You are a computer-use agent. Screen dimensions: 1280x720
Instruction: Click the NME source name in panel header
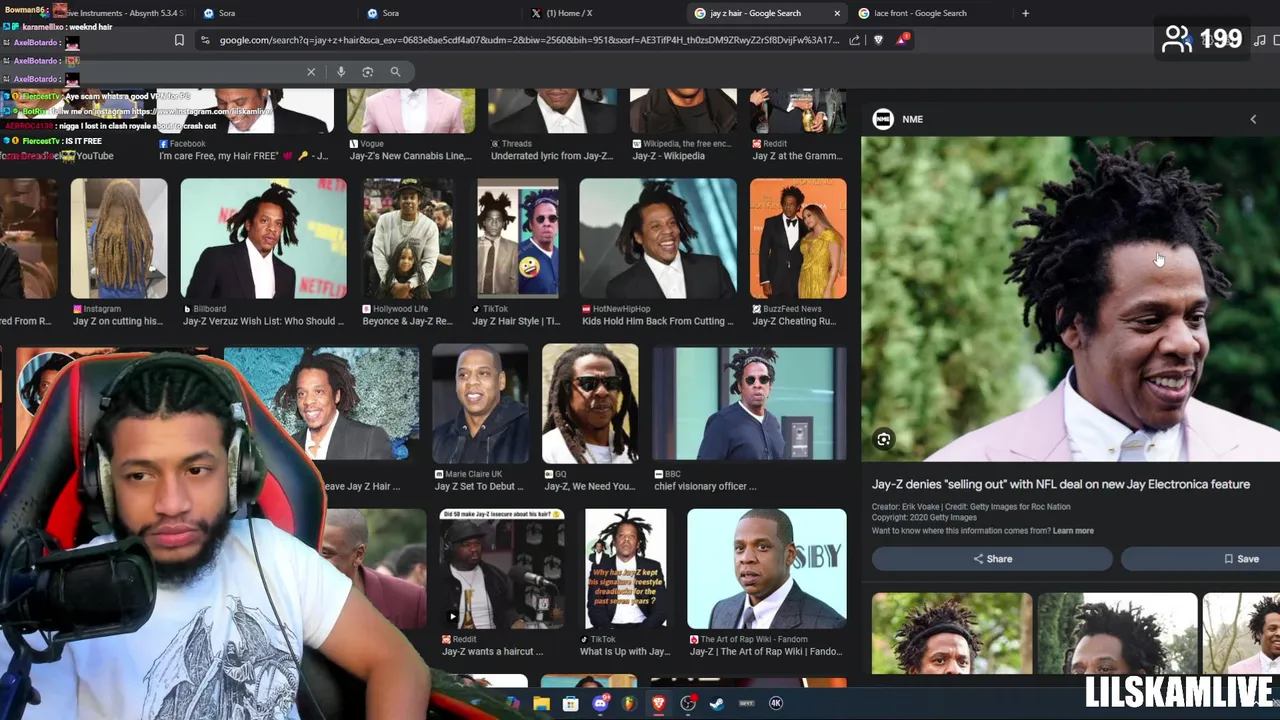pyautogui.click(x=912, y=119)
